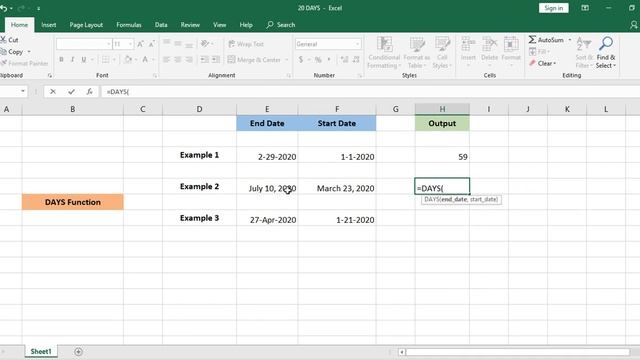
Task: Open Conditional Formatting menu
Action: pyautogui.click(x=384, y=52)
